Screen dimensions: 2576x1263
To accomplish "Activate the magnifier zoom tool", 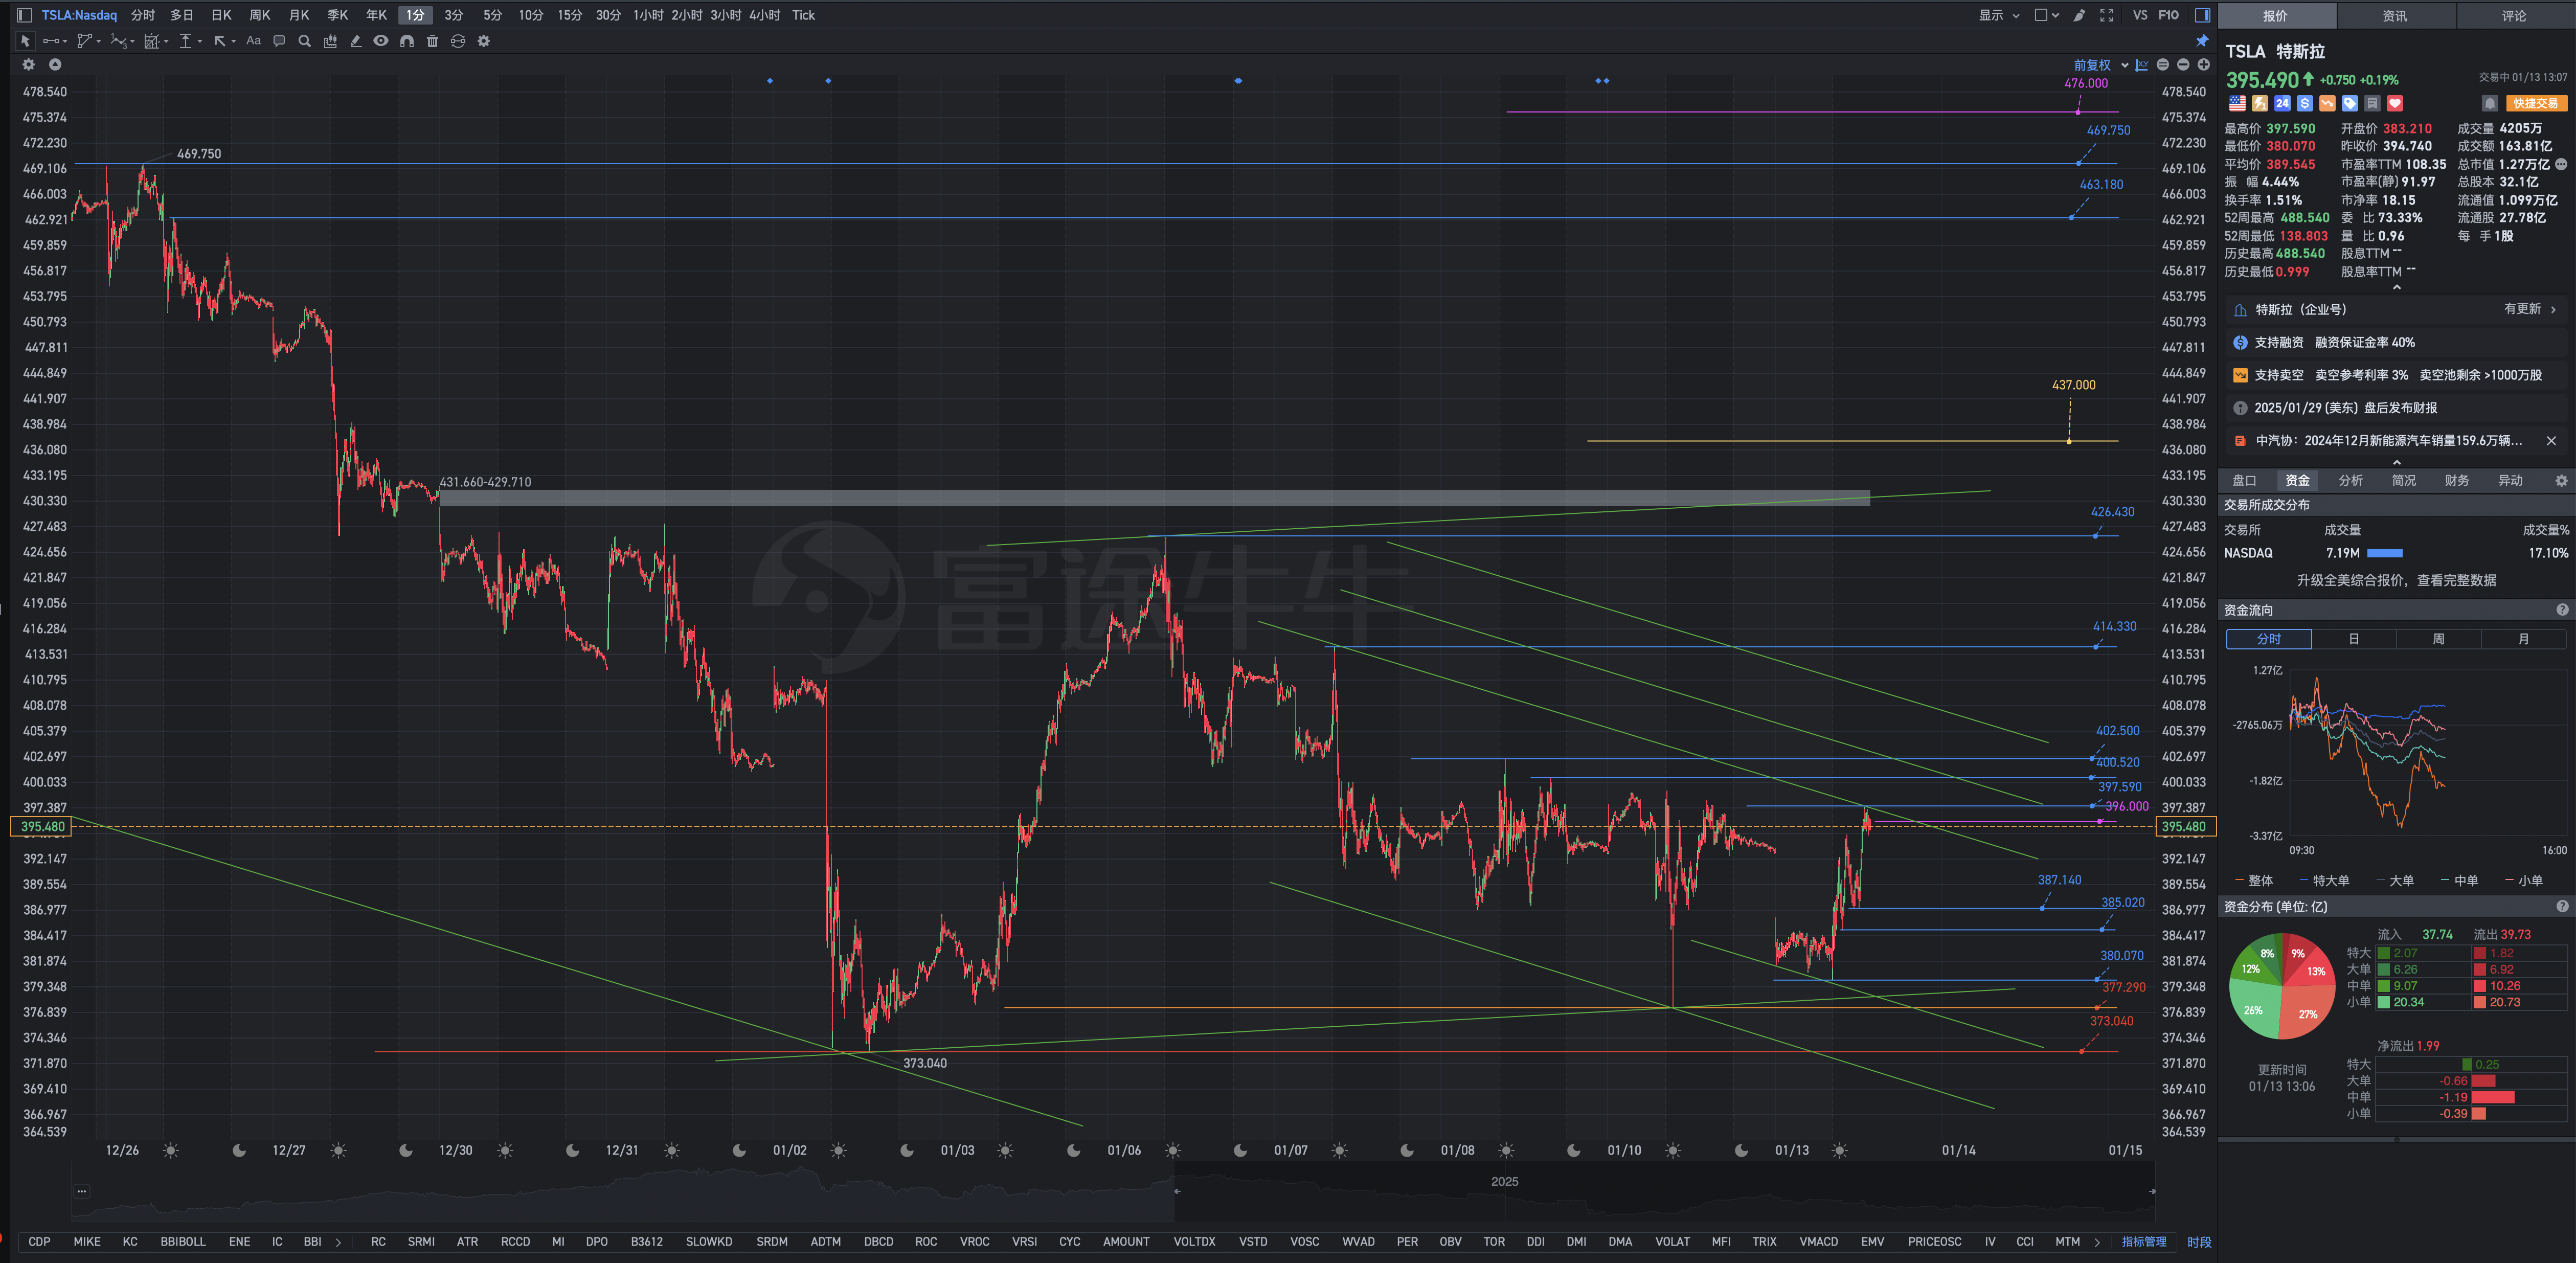I will [304, 41].
